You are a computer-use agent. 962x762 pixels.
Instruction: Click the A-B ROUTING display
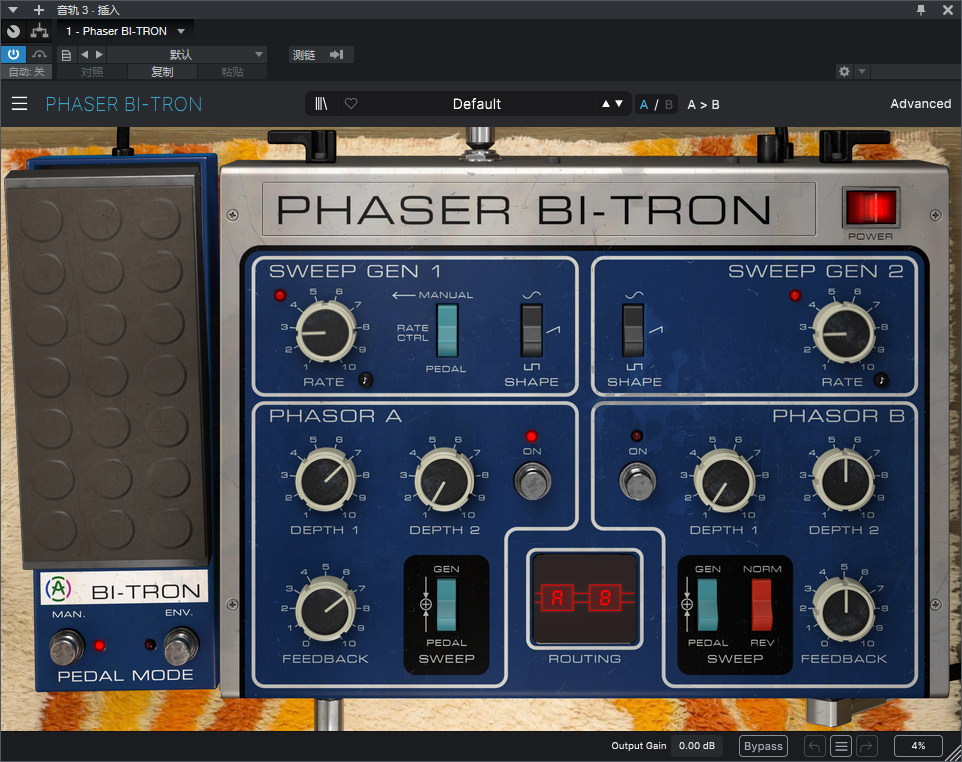coord(585,598)
